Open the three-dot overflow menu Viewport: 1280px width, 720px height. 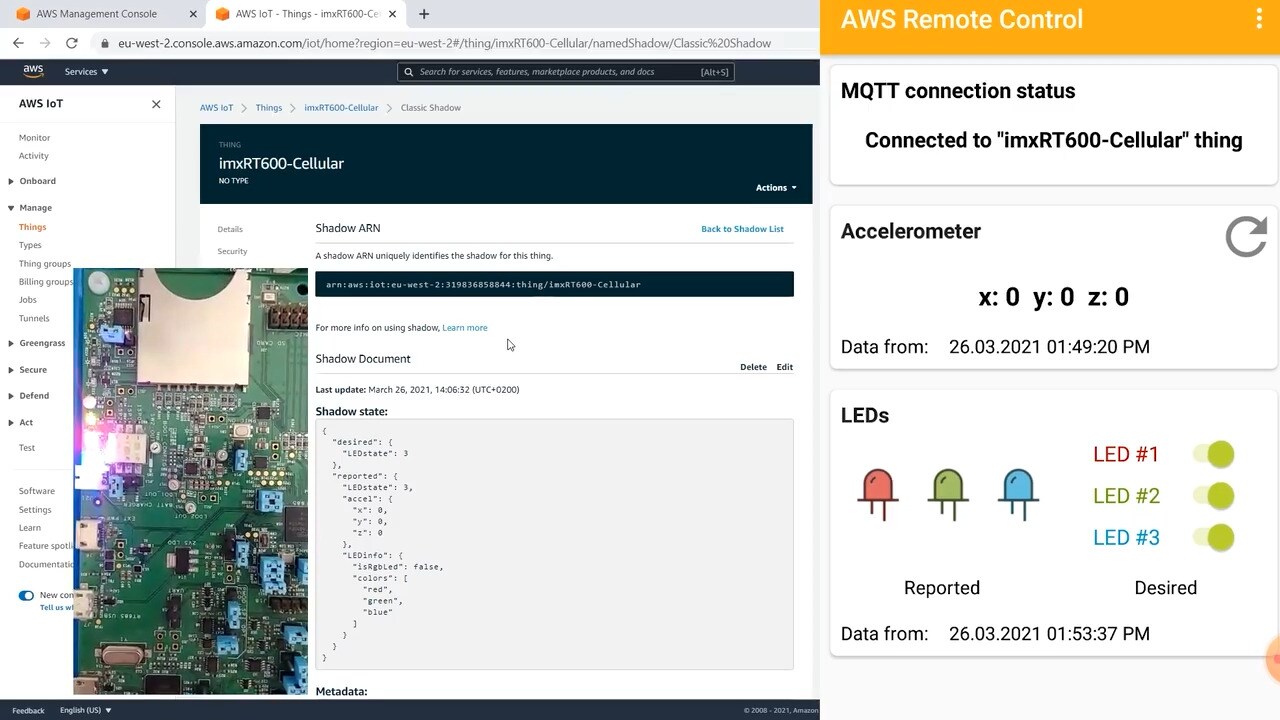click(x=1259, y=20)
